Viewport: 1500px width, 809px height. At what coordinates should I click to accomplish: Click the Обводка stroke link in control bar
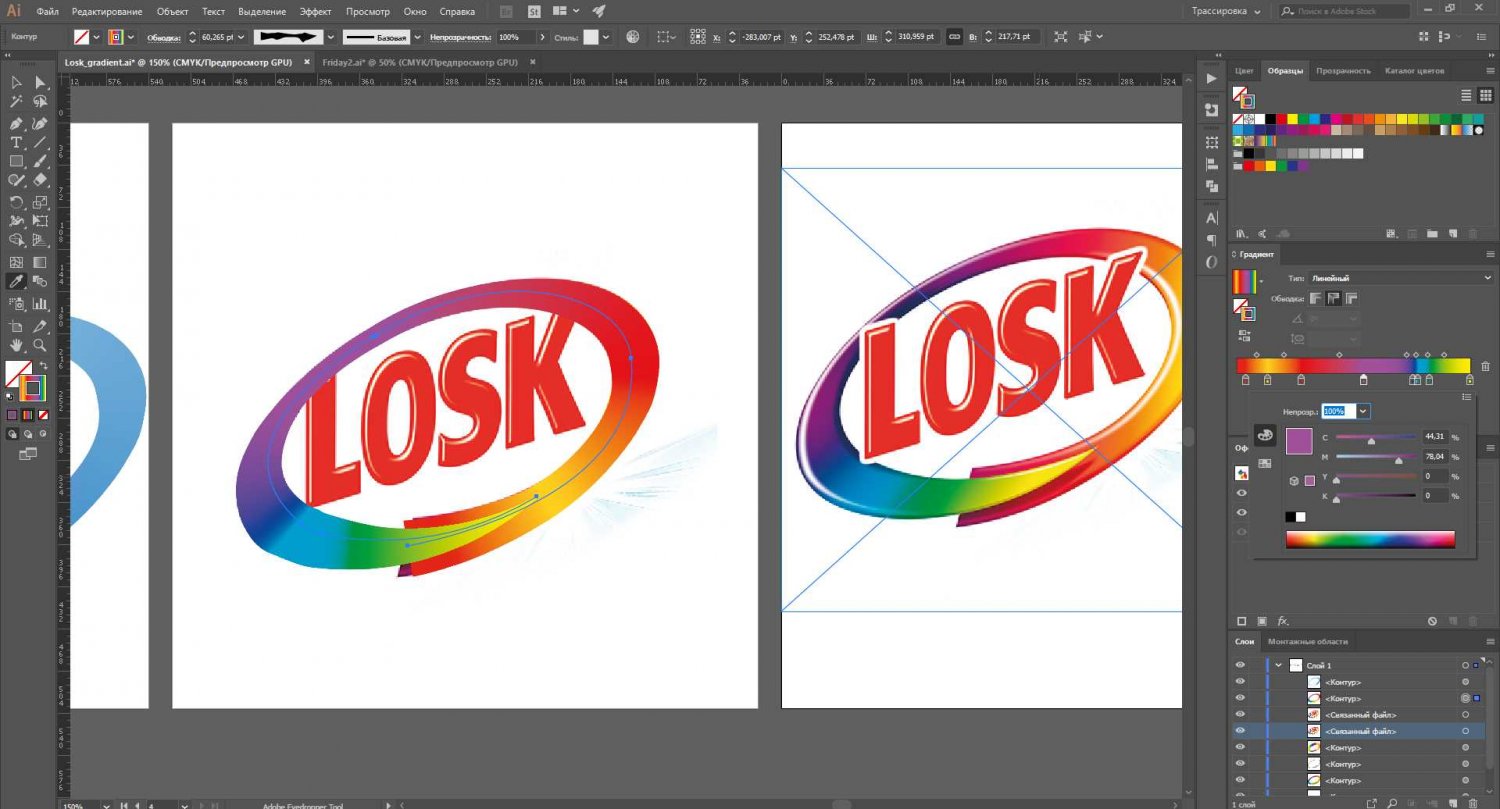coord(162,37)
